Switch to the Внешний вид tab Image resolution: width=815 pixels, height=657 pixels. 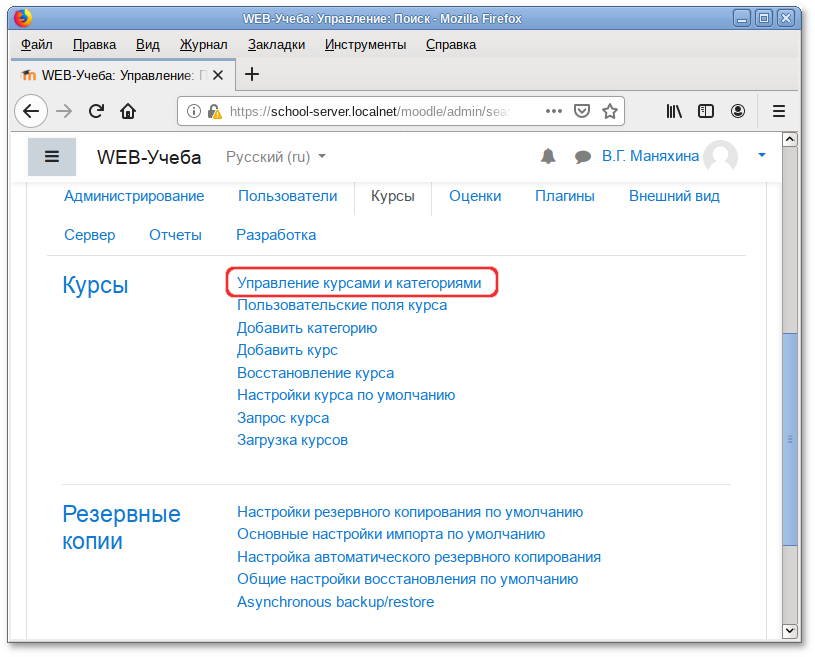point(674,196)
